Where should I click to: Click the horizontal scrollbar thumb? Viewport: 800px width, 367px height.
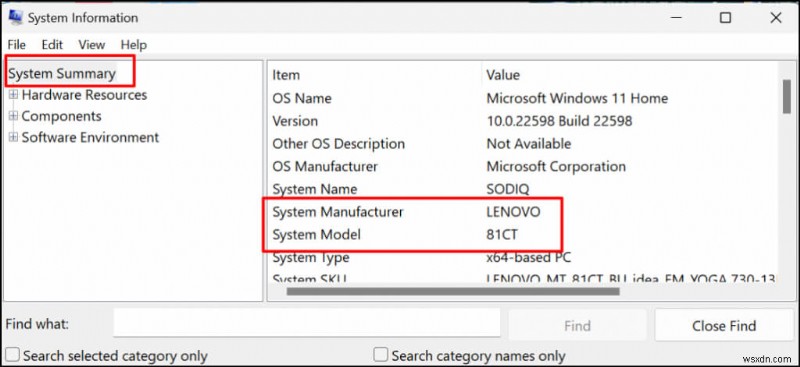[453, 292]
